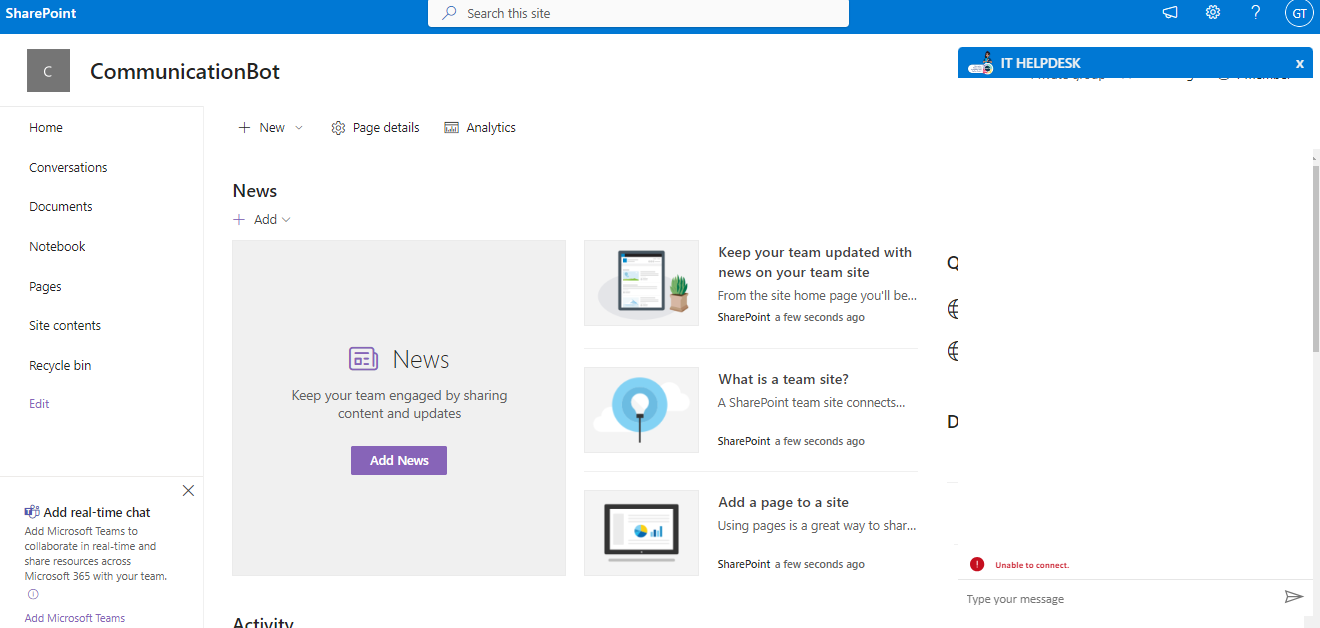Click the Page details gear icon
The image size is (1320, 628).
point(338,128)
